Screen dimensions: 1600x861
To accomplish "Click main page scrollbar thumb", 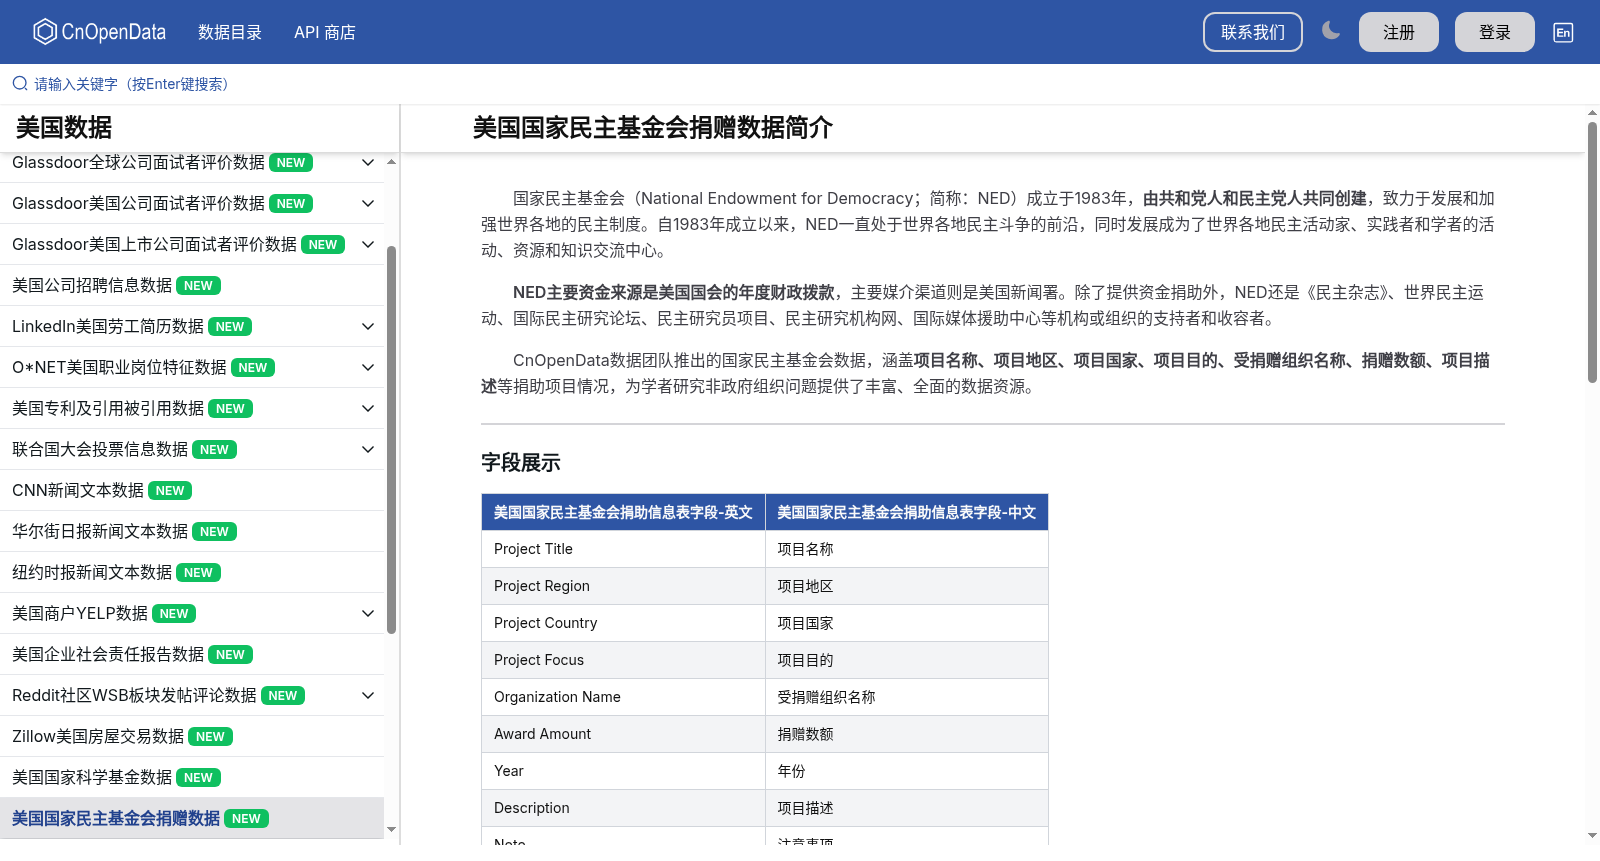I will (x=1592, y=252).
